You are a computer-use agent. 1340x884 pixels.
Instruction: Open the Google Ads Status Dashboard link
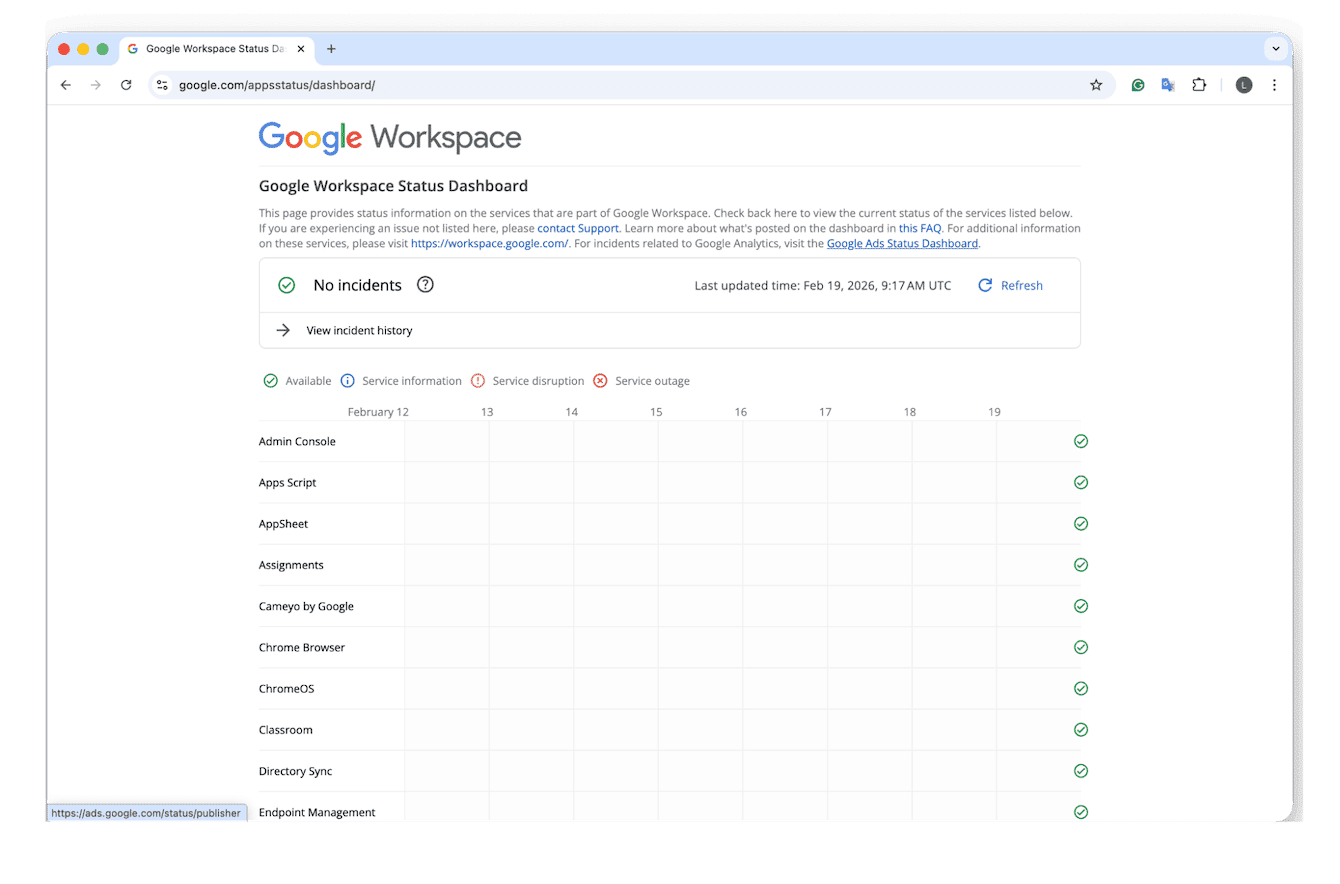pyautogui.click(x=901, y=243)
